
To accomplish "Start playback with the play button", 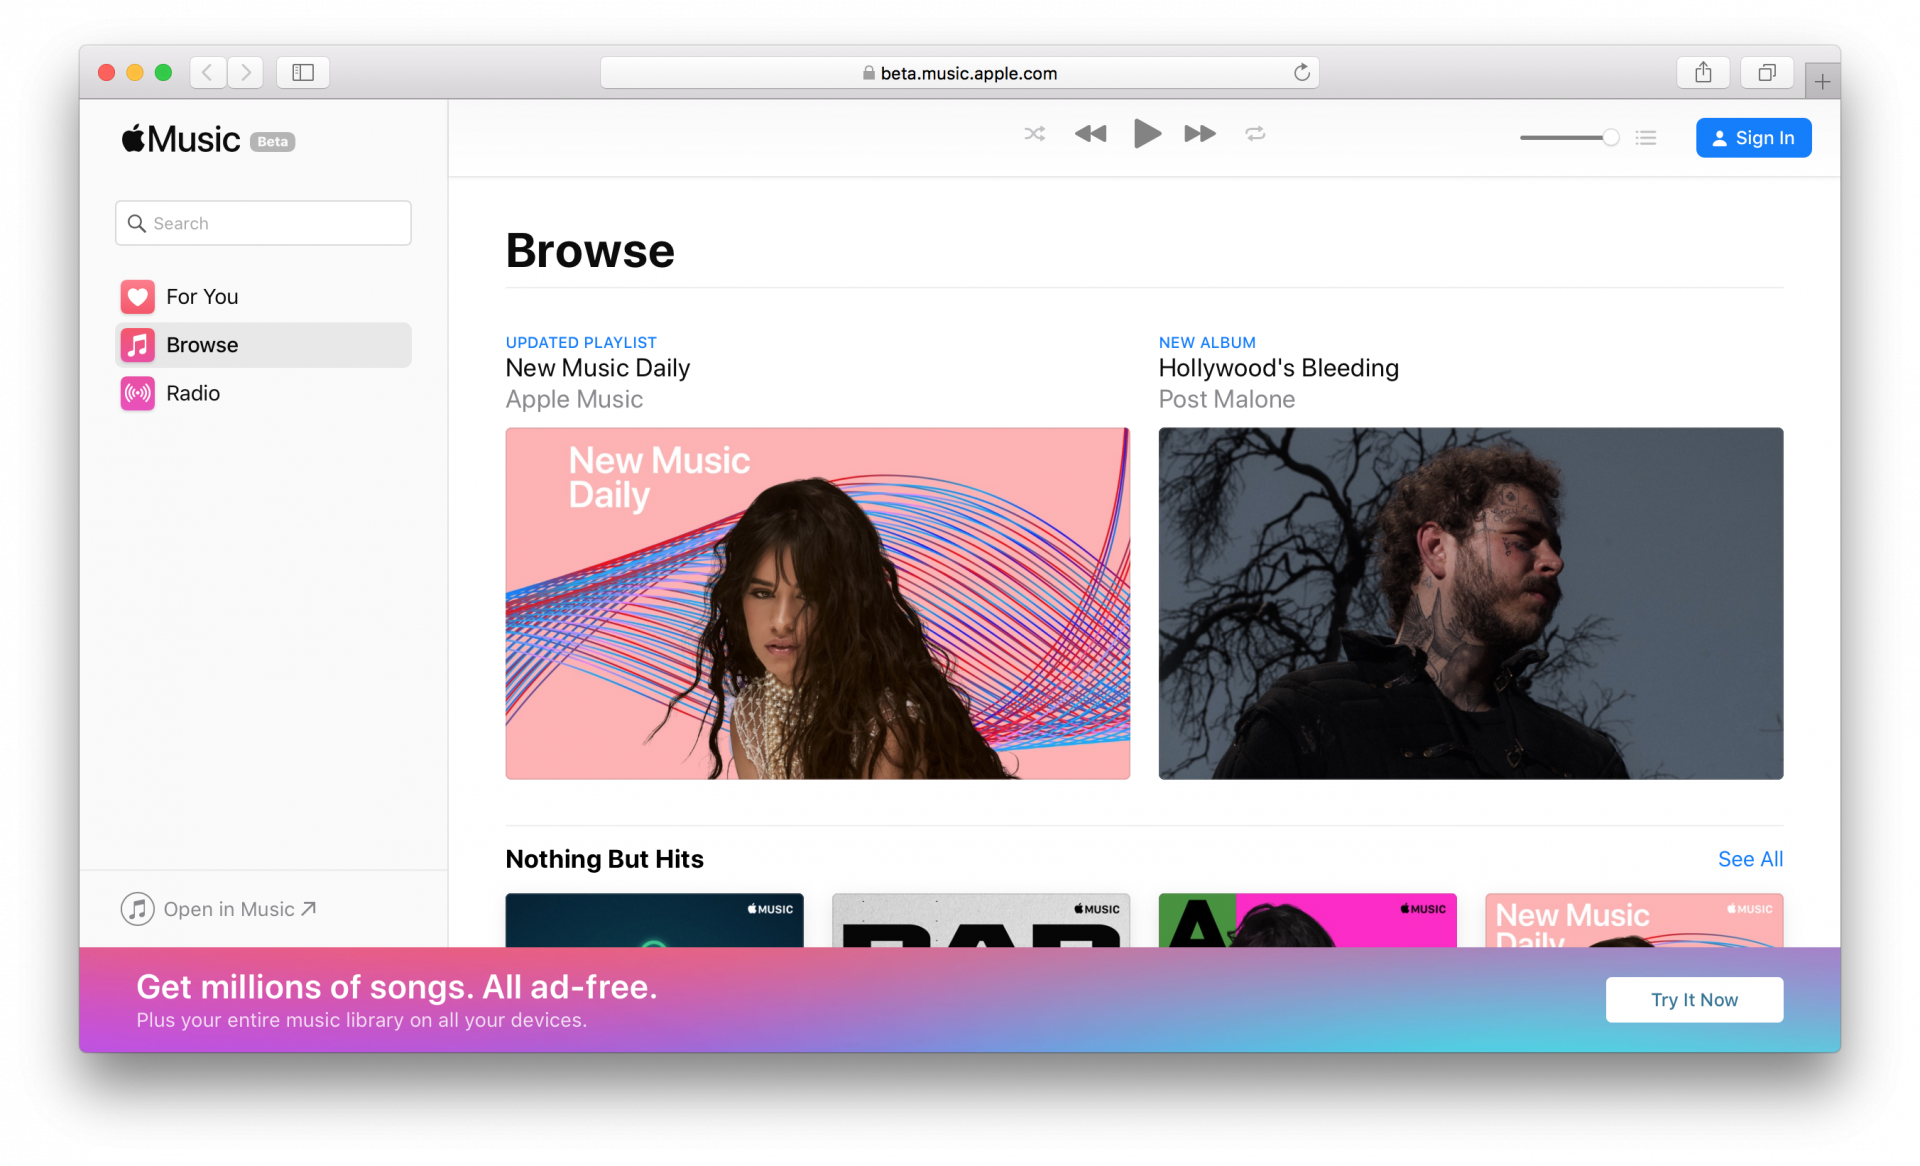I will point(1147,134).
